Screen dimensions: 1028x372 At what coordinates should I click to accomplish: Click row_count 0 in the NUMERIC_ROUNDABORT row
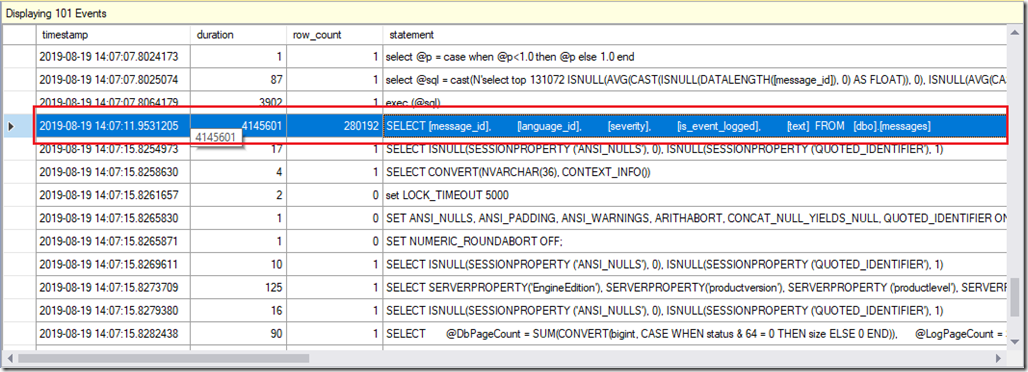point(334,241)
